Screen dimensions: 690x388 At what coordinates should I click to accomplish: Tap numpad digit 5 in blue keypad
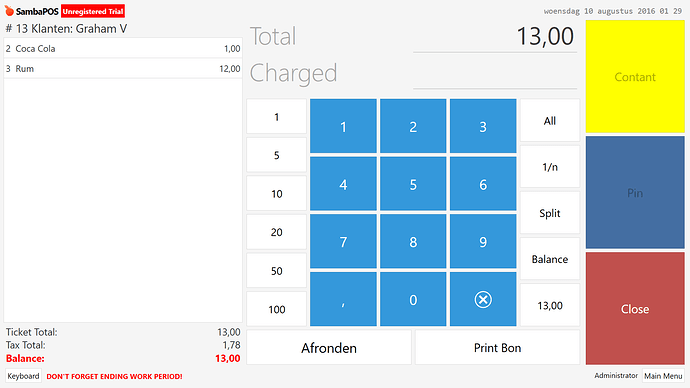(x=413, y=184)
